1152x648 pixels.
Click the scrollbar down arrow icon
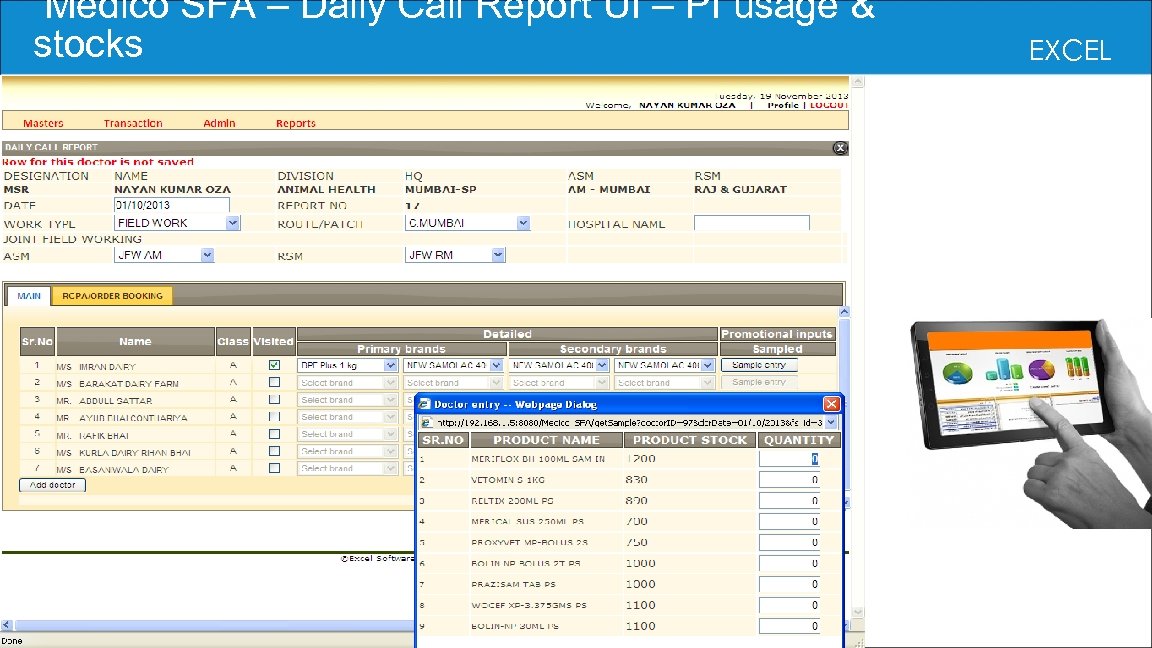coord(858,609)
